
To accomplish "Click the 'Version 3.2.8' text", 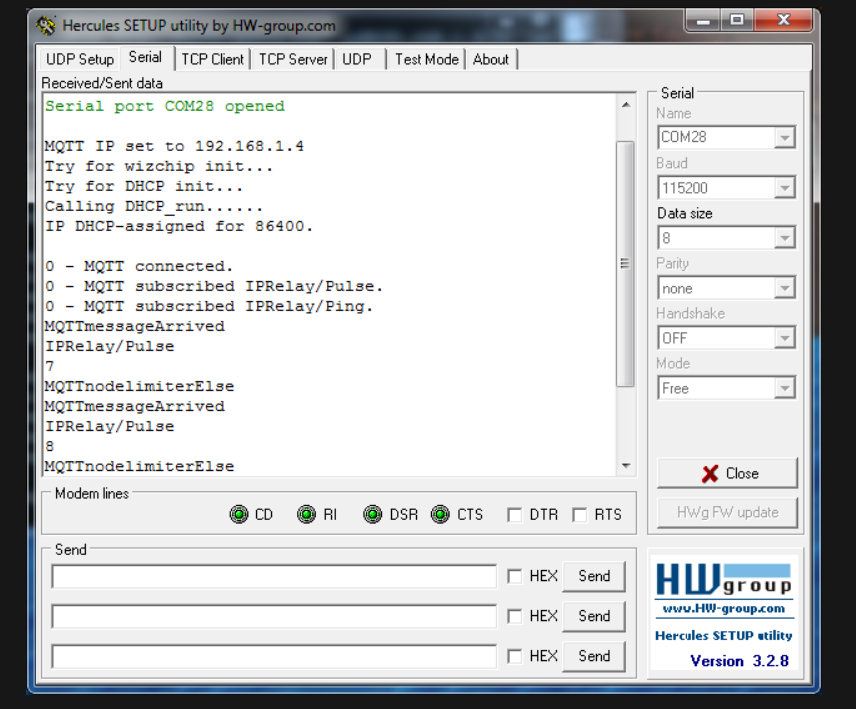I will pos(740,661).
